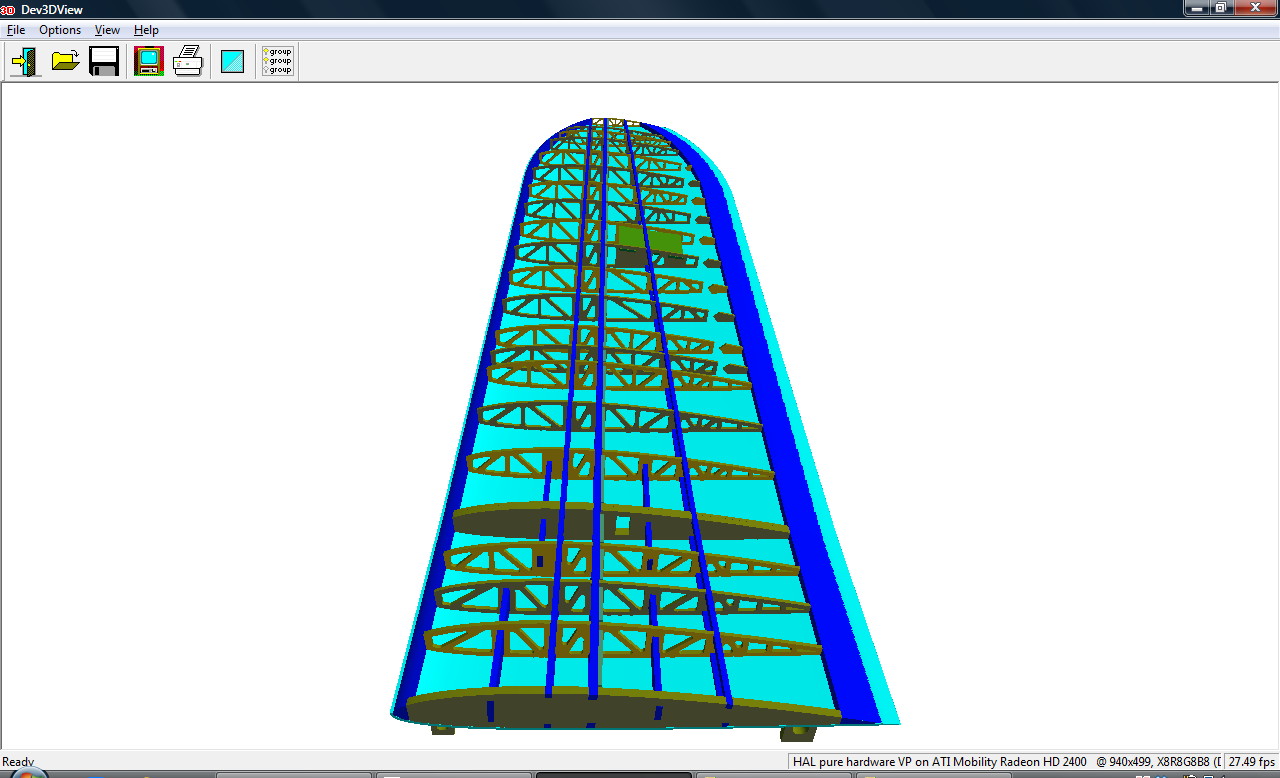Image resolution: width=1280 pixels, height=778 pixels.
Task: Save the model with the floppy disk icon
Action: [104, 61]
